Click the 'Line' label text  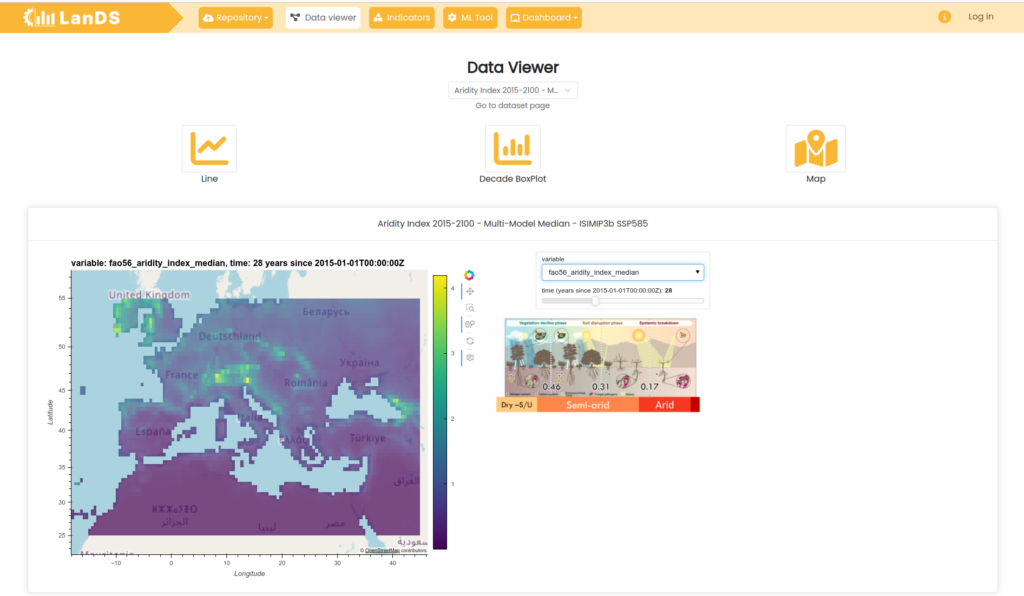click(209, 179)
